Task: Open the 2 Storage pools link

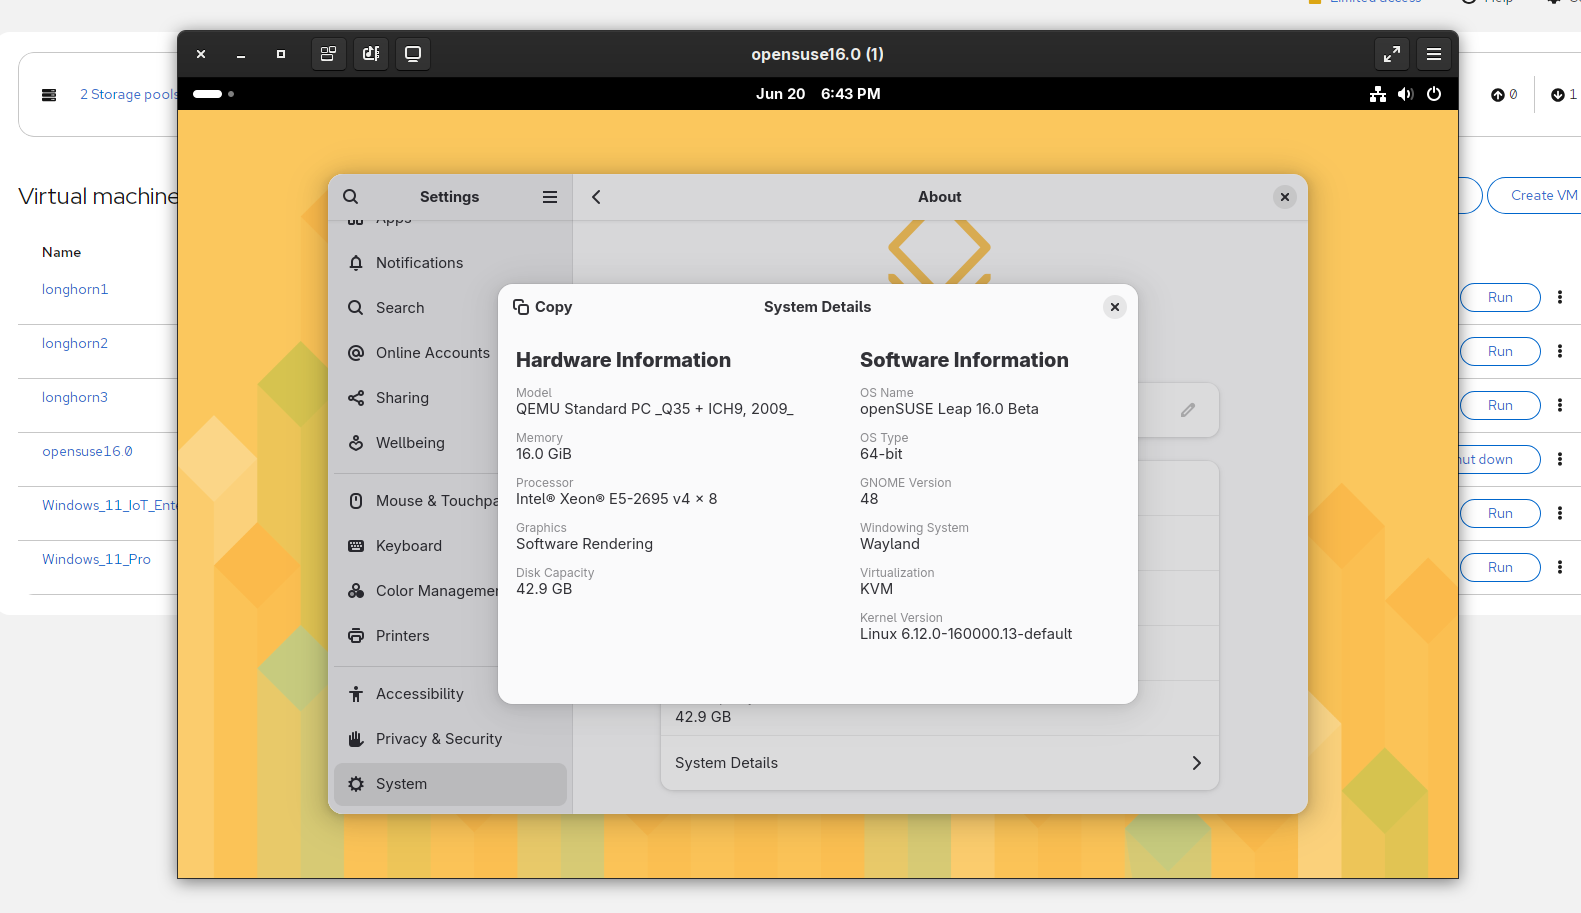Action: coord(129,94)
